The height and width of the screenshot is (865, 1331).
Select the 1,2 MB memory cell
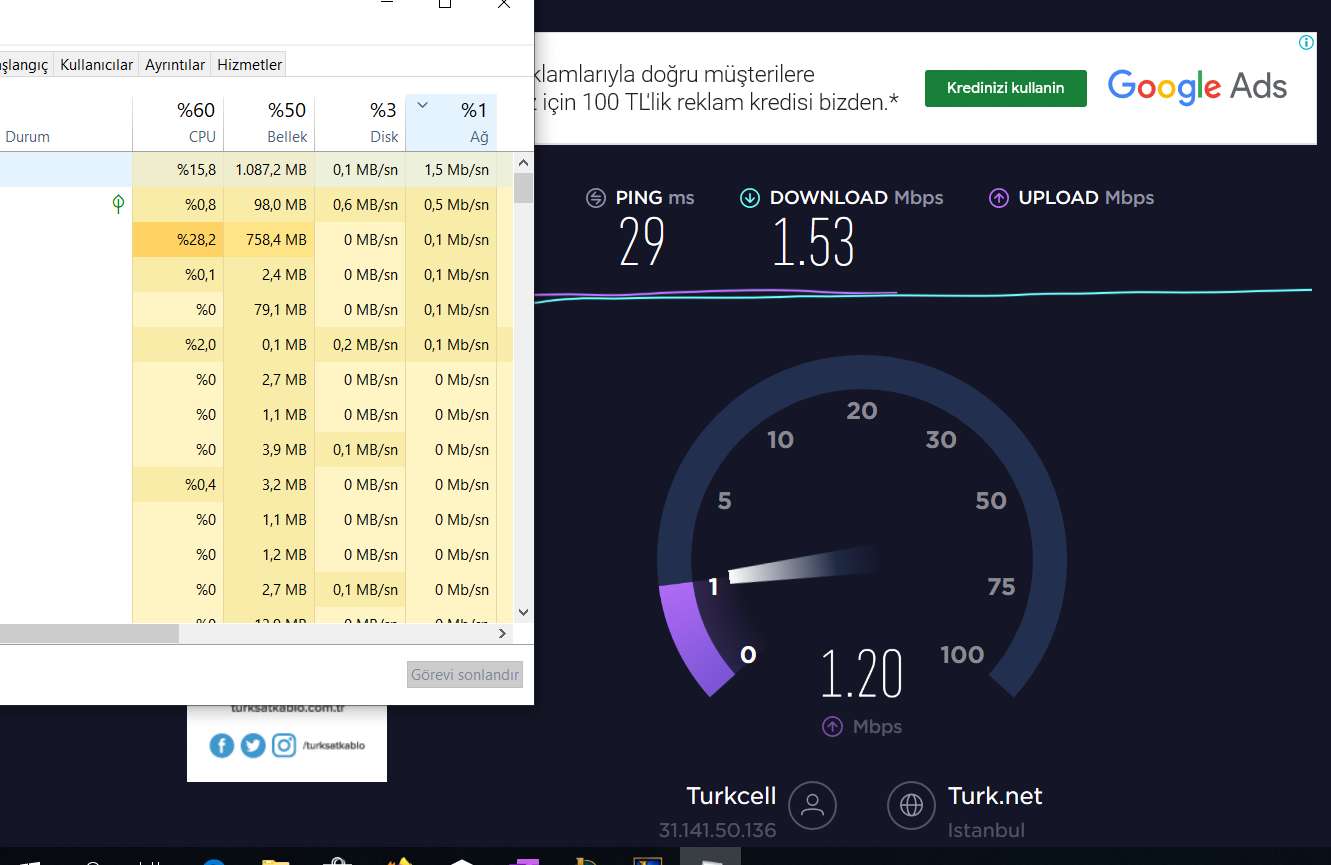(269, 555)
